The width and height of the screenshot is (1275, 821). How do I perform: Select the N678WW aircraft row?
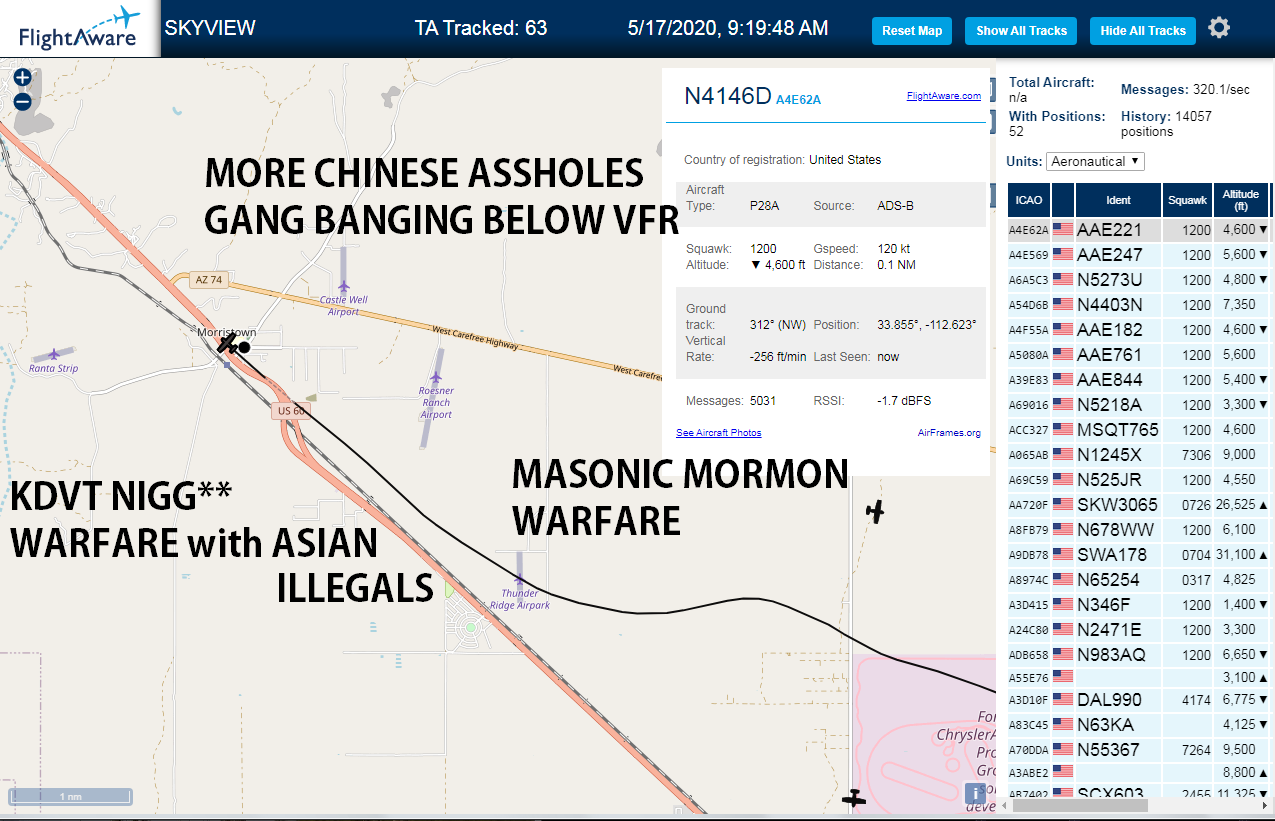(1140, 530)
